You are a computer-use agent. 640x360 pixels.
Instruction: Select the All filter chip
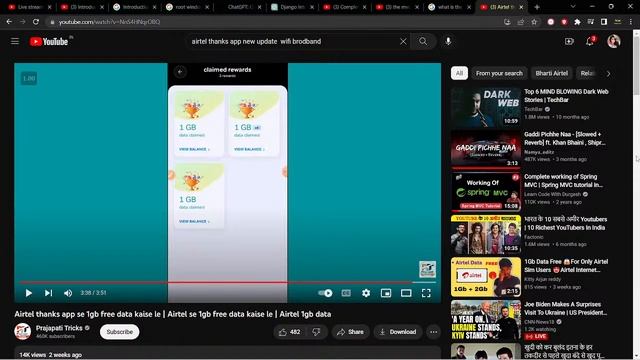459,73
